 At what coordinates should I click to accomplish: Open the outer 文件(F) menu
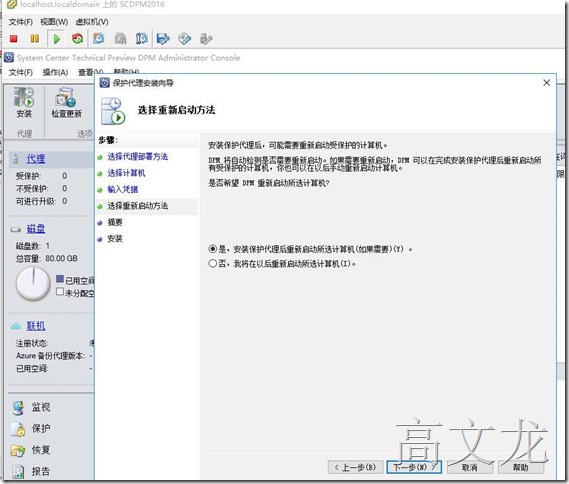point(21,22)
